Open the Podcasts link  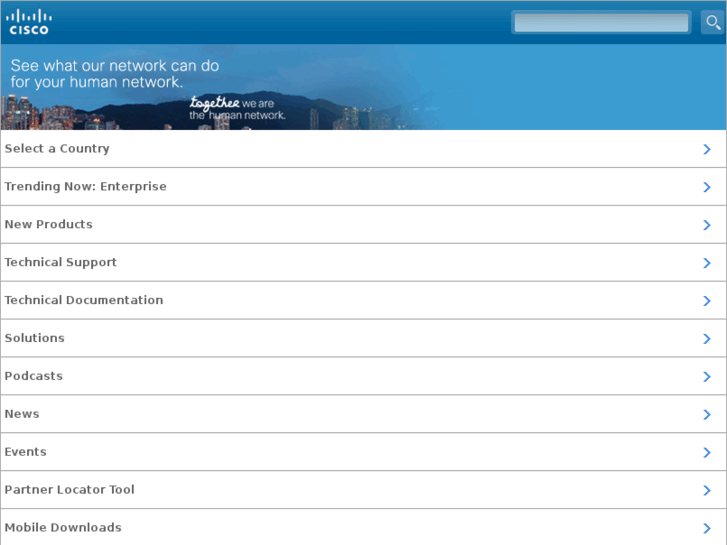pos(364,376)
